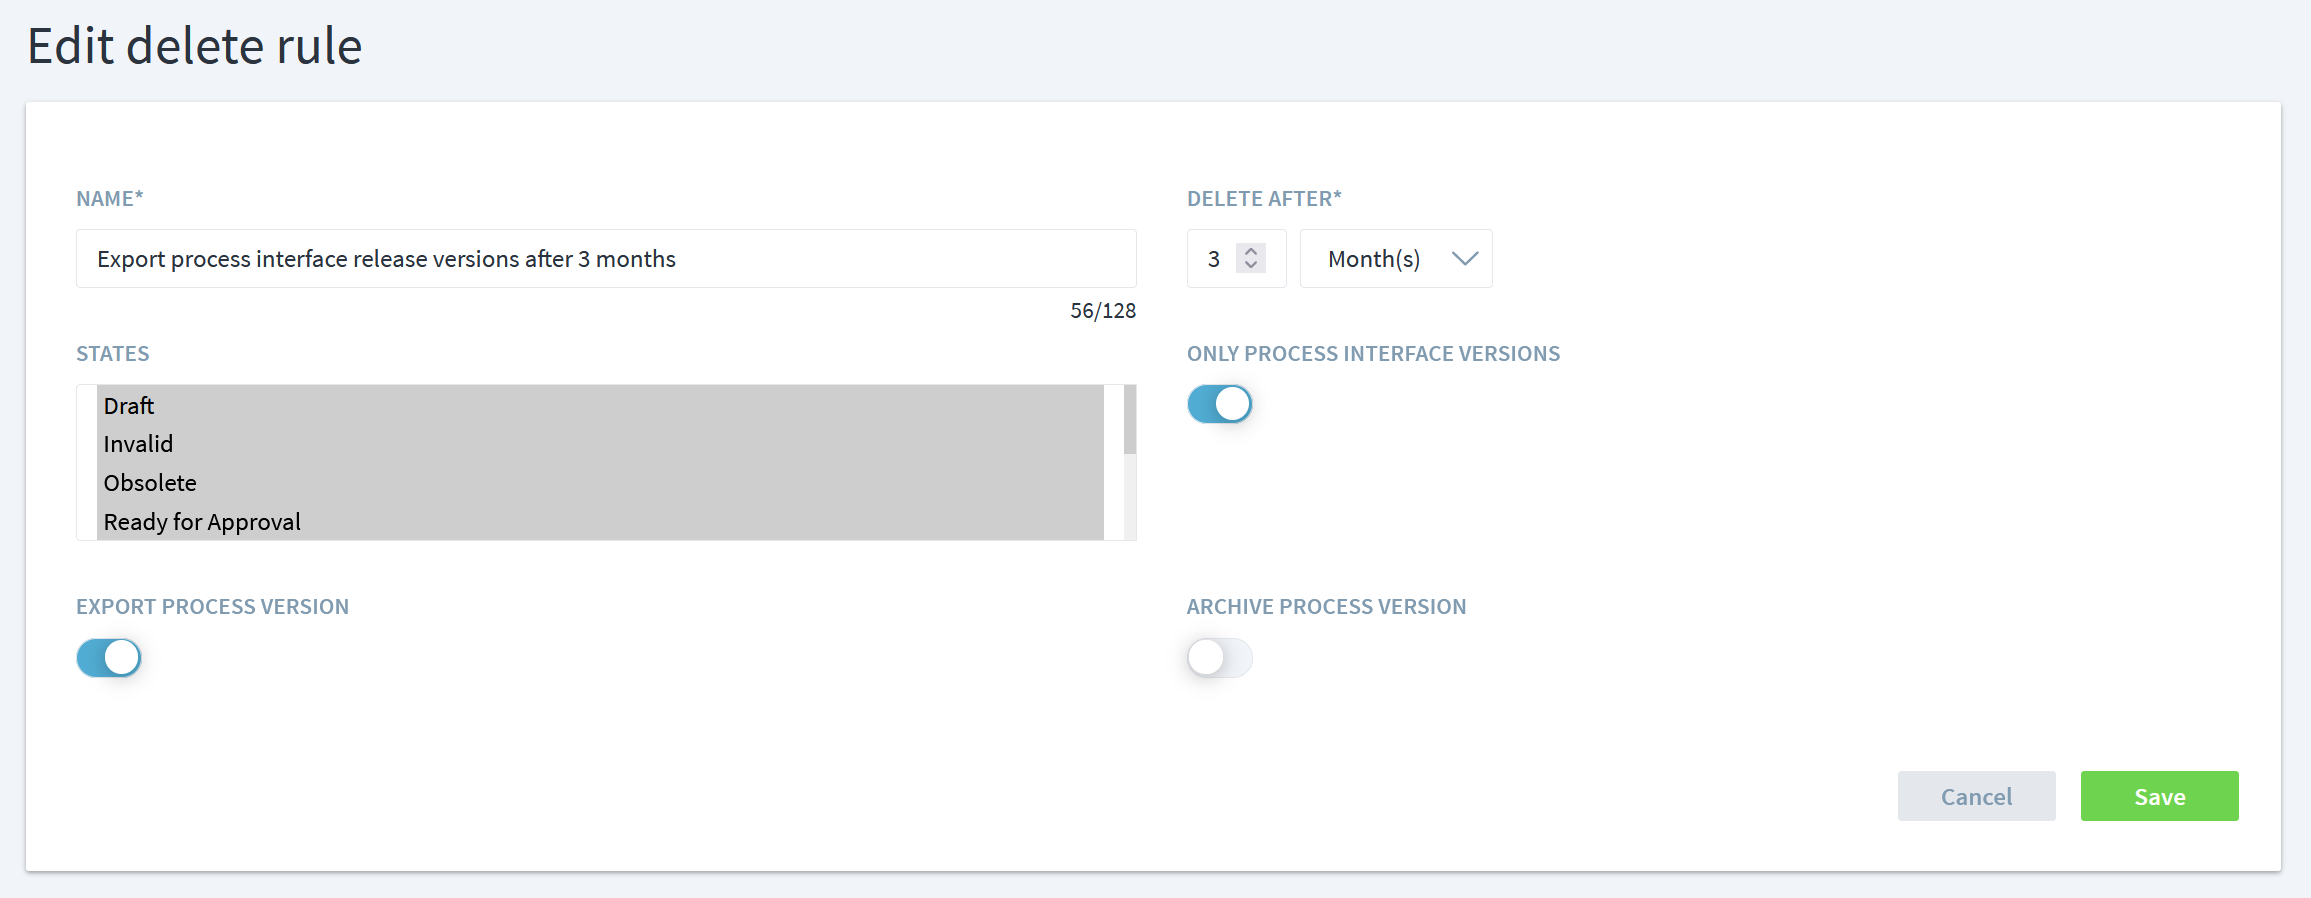Pick the Ready for Approval state
The height and width of the screenshot is (898, 2311).
pos(202,522)
